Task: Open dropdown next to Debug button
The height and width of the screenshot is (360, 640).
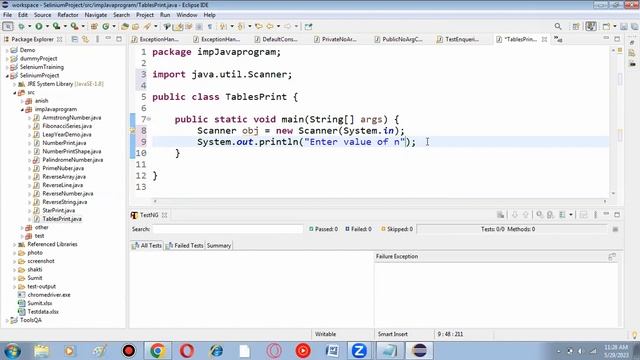Action: point(29,27)
